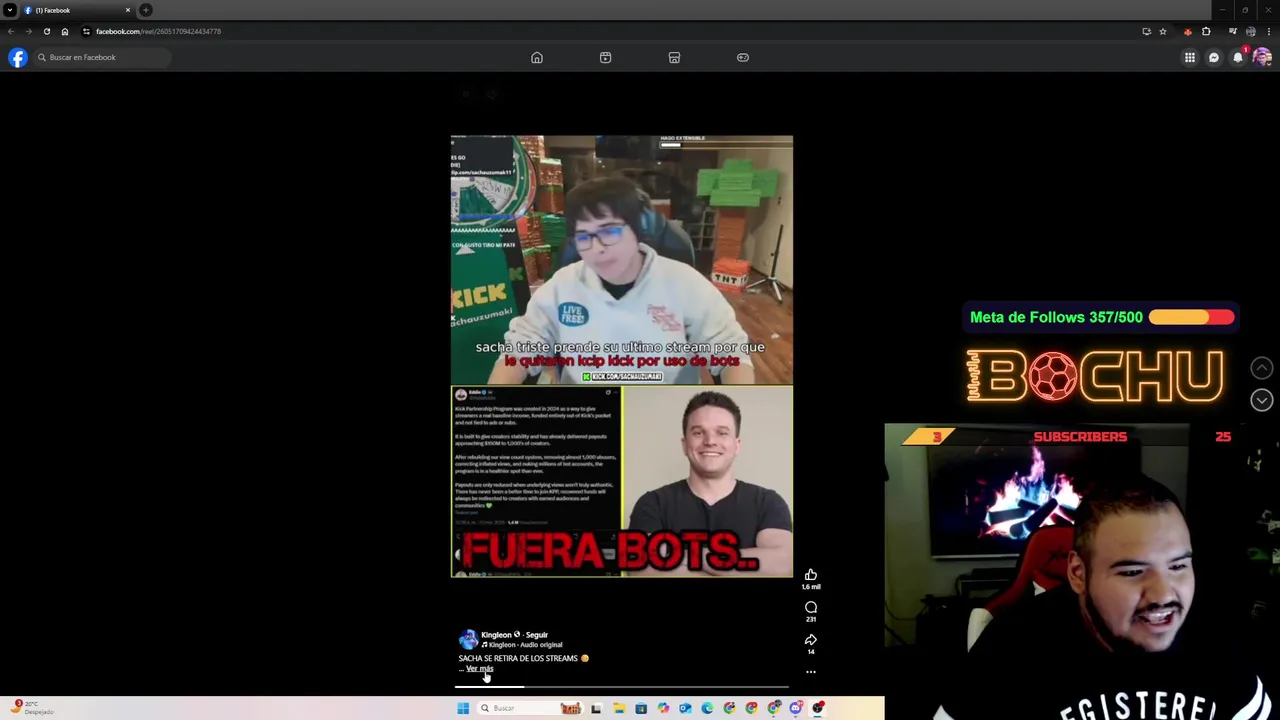The image size is (1280, 720).
Task: Open Outlook from the taskbar
Action: 685,708
